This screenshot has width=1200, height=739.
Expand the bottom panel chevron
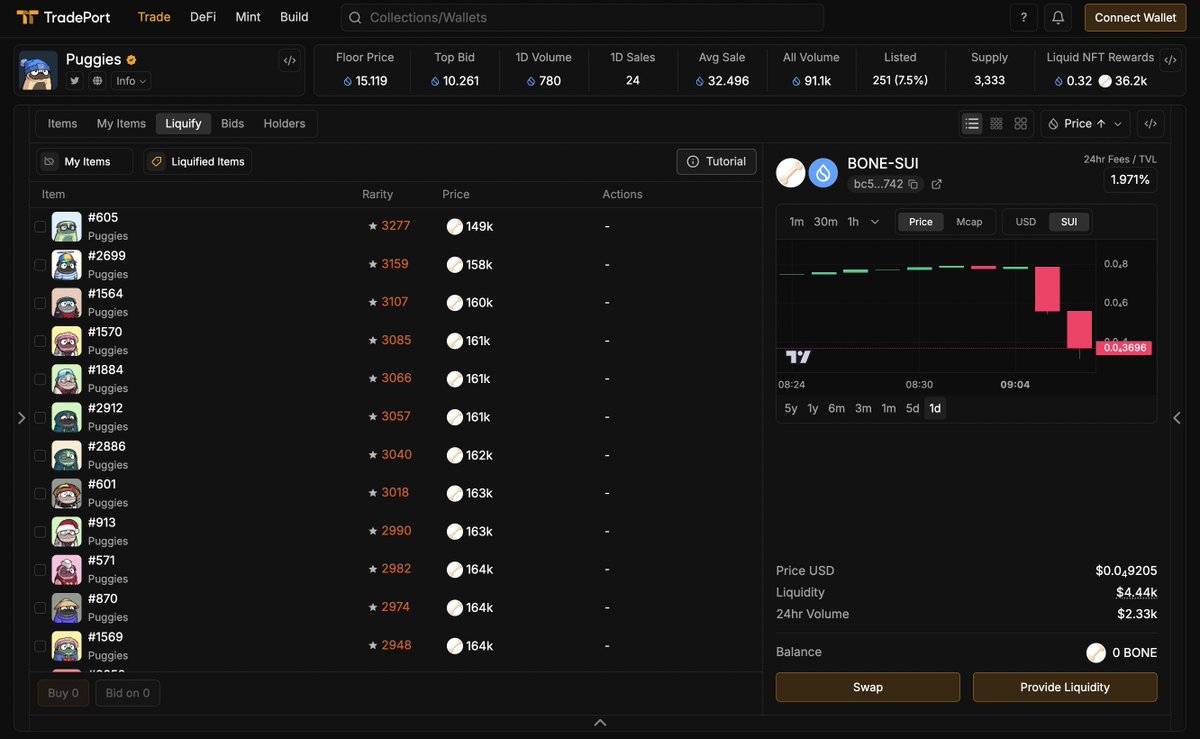(600, 722)
